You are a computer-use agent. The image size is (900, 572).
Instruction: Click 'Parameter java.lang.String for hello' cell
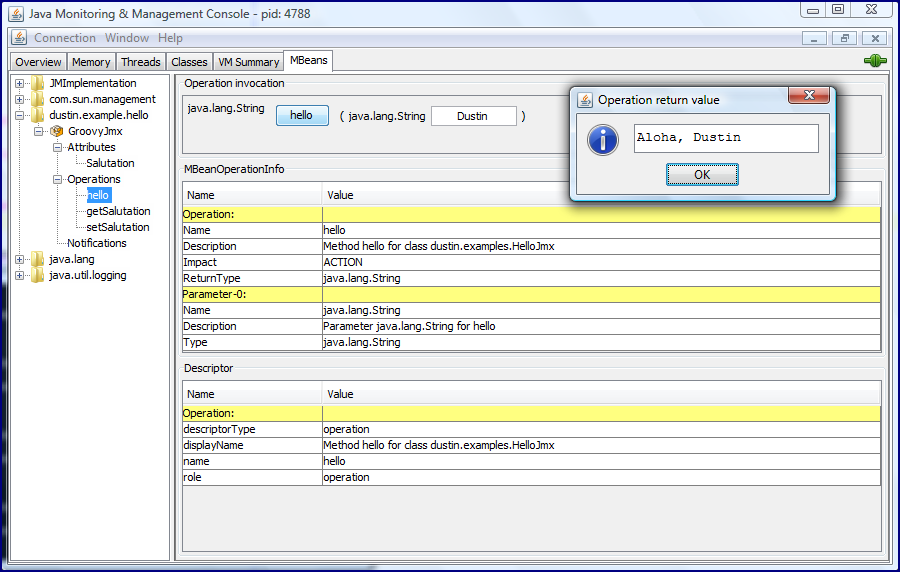pos(602,326)
